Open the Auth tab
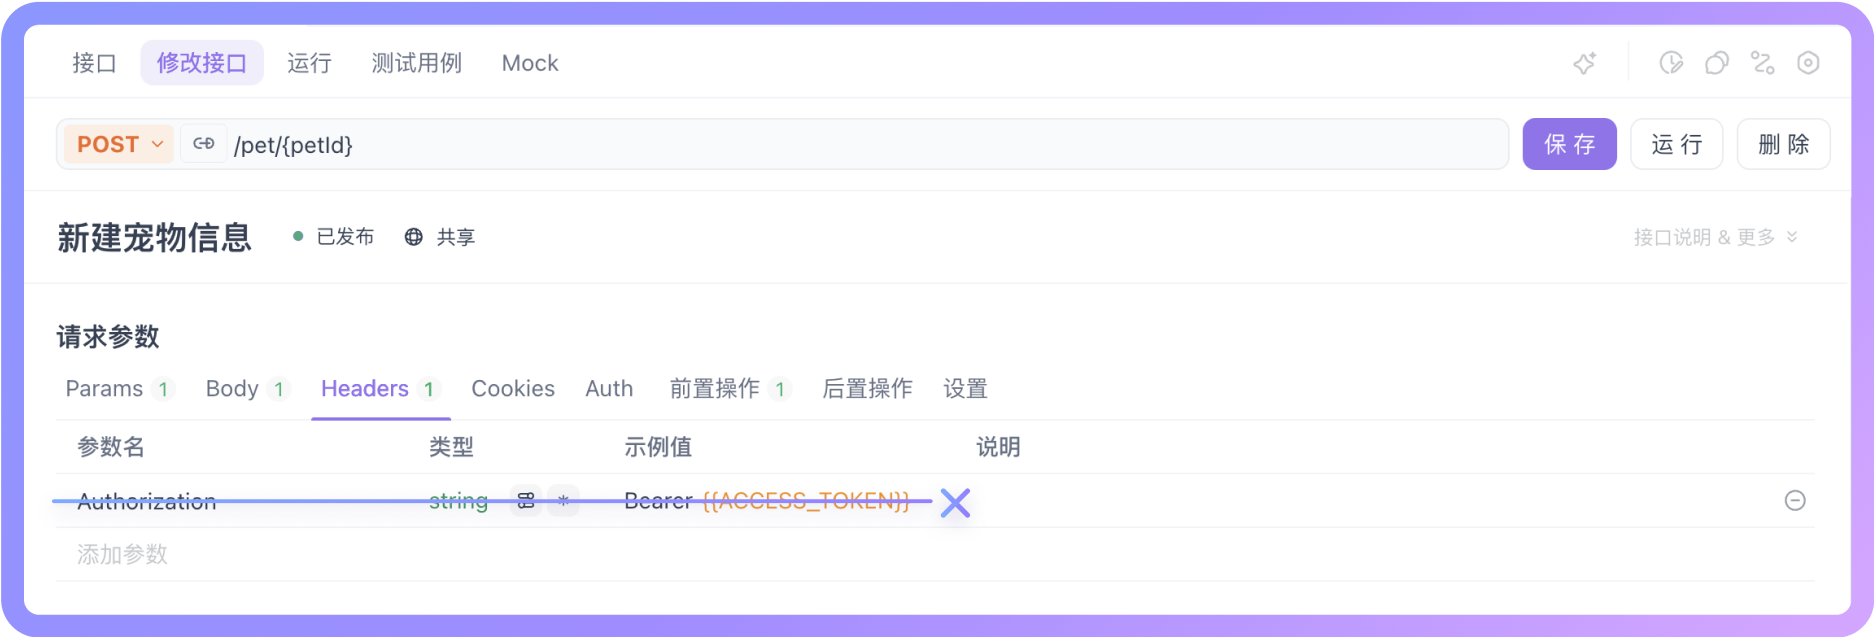 tap(609, 389)
